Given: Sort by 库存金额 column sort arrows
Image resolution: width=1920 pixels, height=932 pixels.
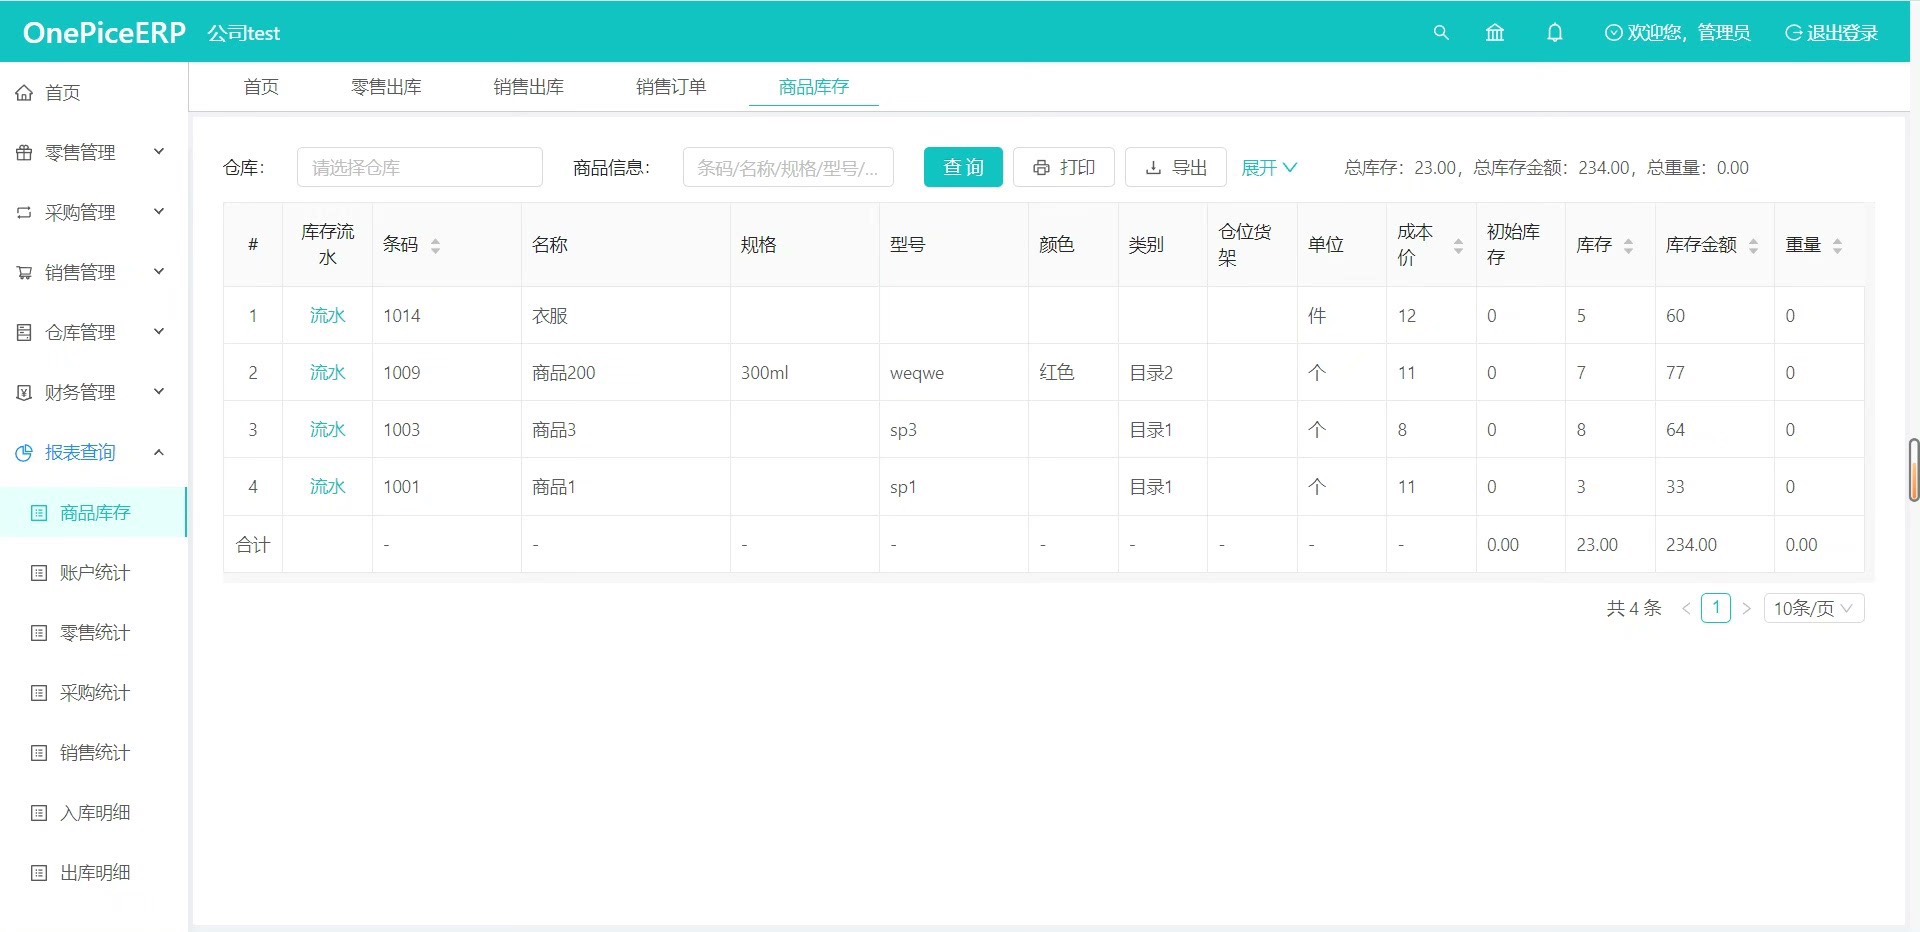Looking at the screenshot, I should coord(1753,246).
